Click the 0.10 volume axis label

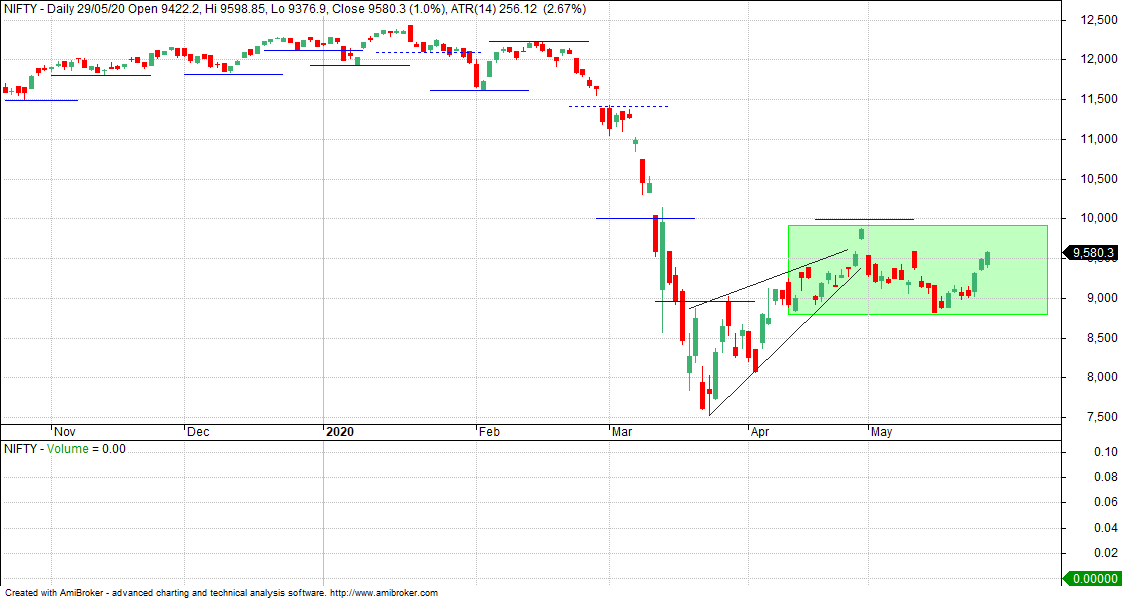click(1106, 452)
